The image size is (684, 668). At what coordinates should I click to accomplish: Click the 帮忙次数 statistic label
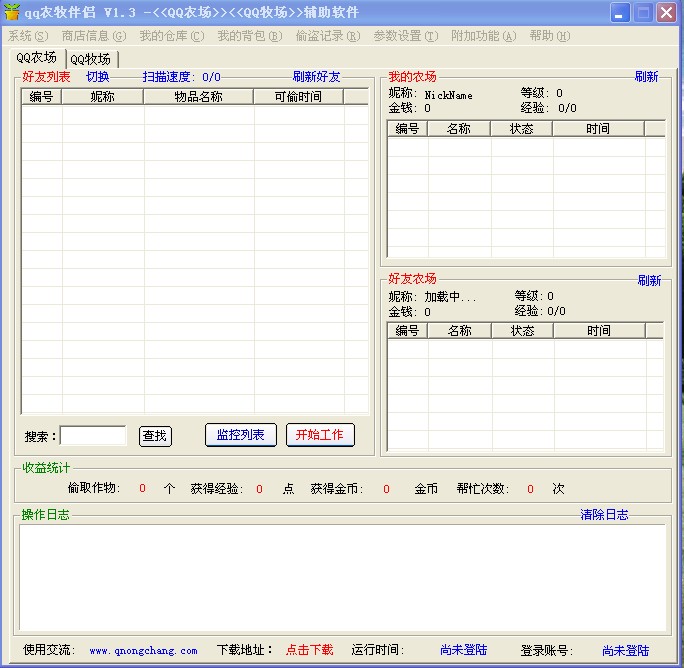483,488
